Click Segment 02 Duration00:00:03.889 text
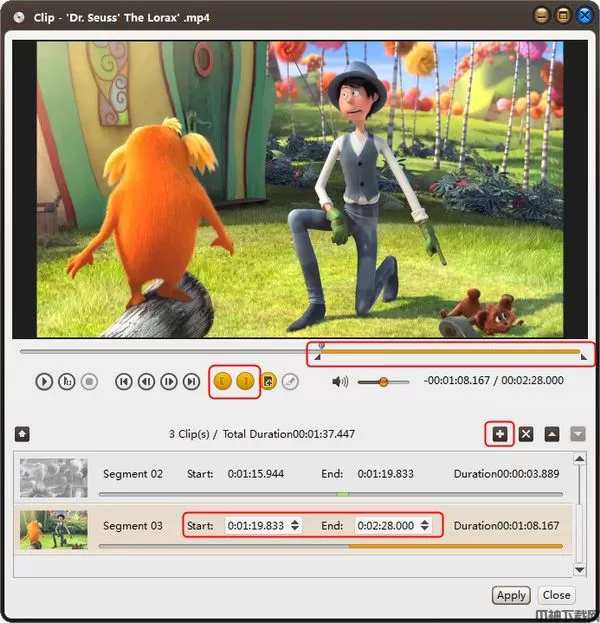The image size is (600, 623). 506,474
